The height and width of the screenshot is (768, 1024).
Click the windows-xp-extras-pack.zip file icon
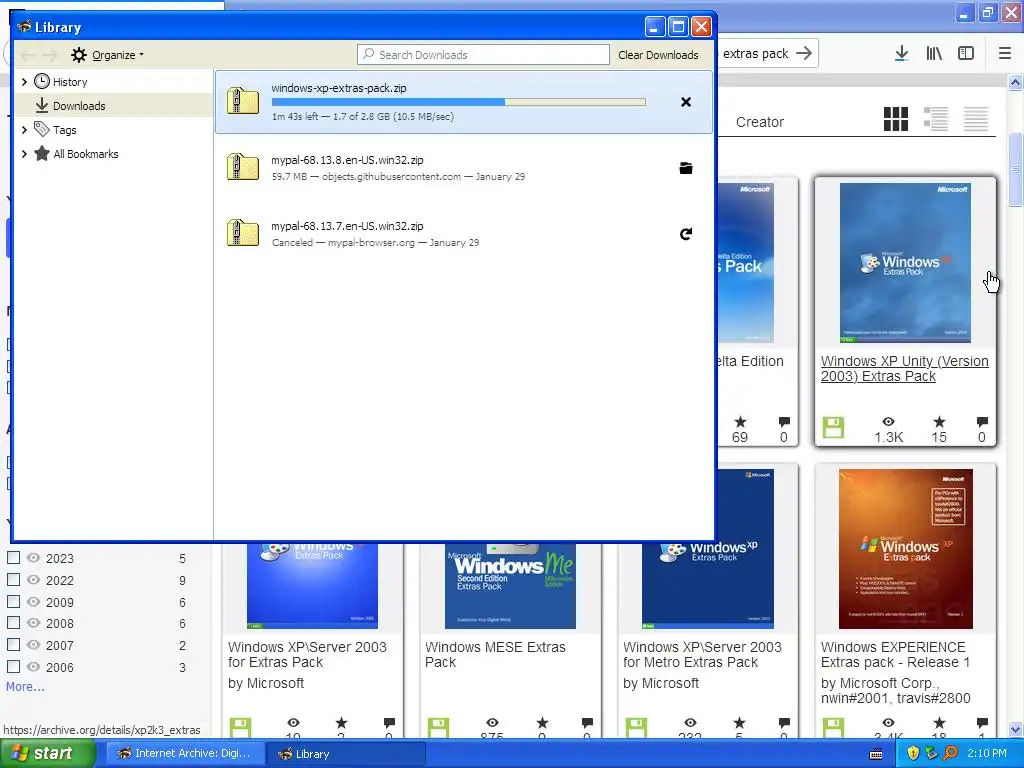coord(243,101)
